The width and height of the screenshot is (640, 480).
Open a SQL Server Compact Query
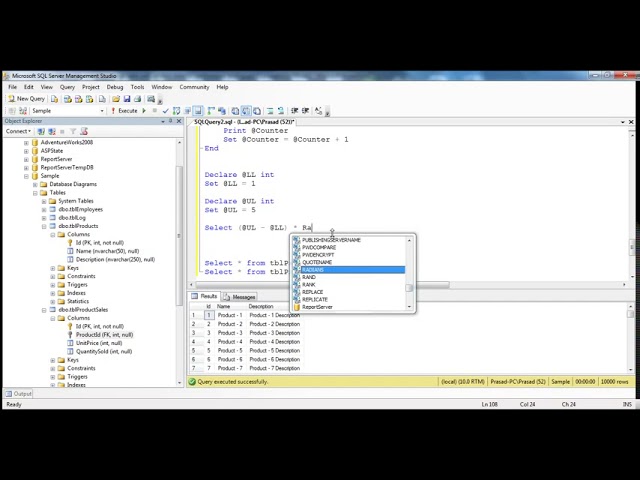(102, 99)
